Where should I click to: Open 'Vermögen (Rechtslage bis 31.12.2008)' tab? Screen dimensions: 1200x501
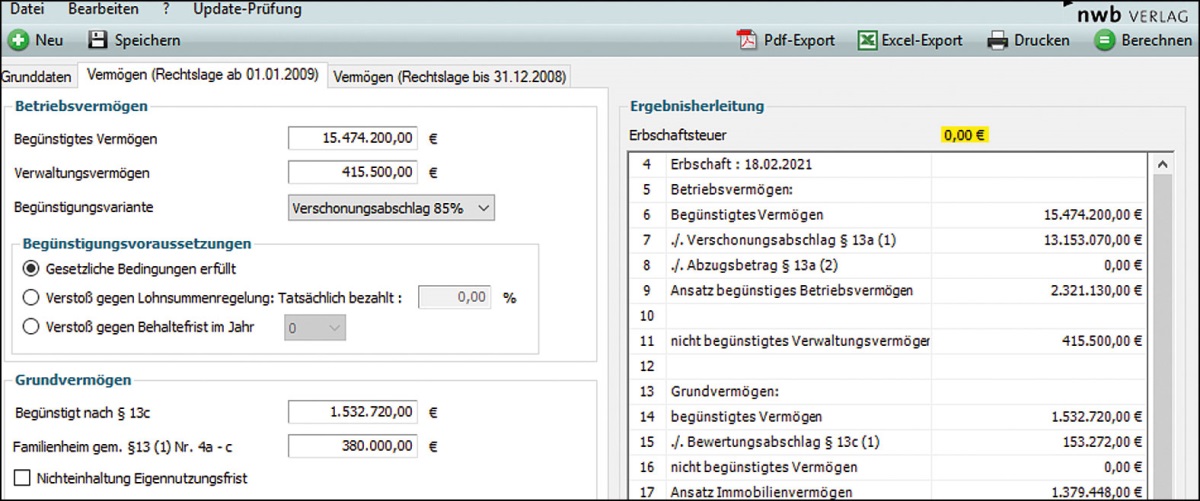[449, 77]
